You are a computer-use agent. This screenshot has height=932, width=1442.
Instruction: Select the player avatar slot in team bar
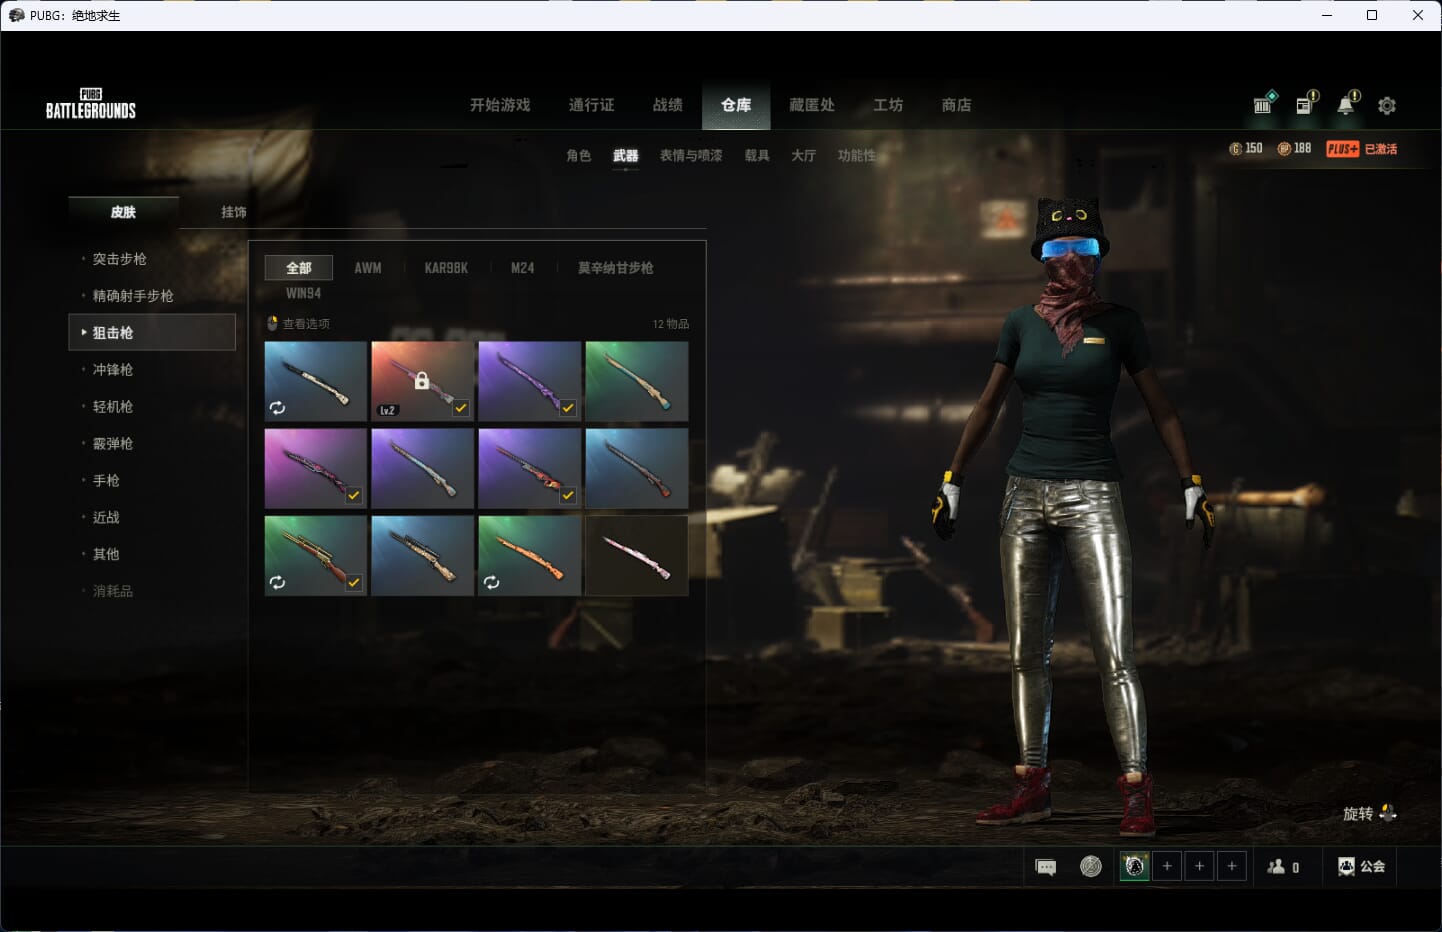1134,866
